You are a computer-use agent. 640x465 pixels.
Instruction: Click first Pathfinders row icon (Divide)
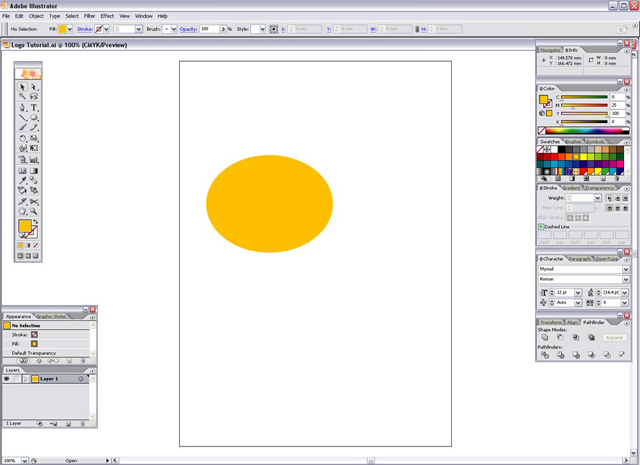[544, 355]
